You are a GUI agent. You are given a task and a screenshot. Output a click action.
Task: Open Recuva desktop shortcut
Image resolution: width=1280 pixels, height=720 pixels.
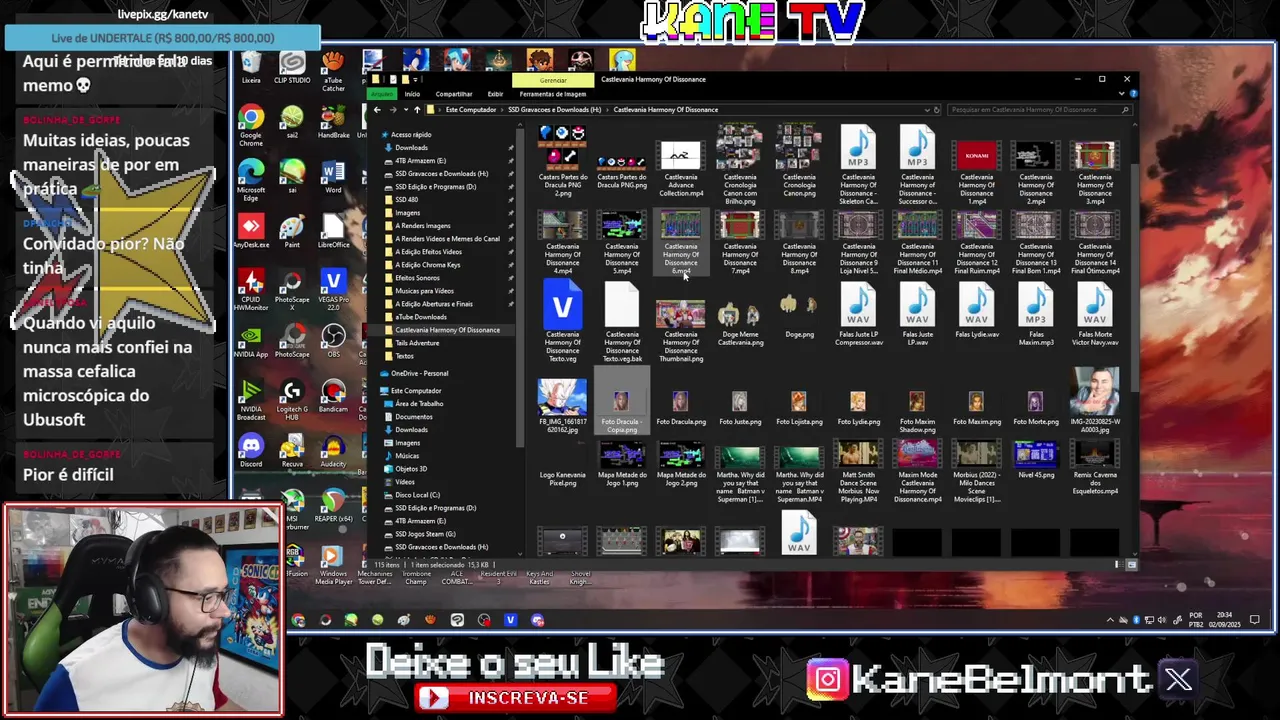[292, 451]
